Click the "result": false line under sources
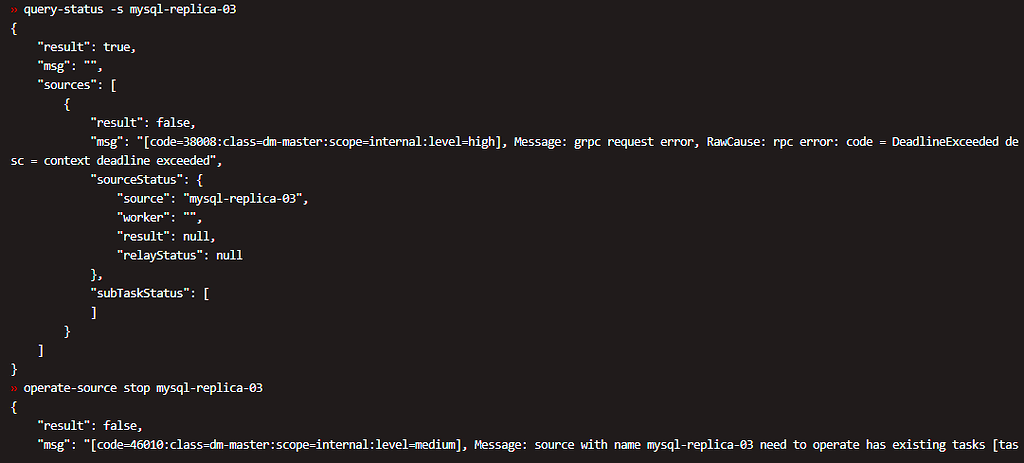Viewport: 1024px width, 463px height. click(x=138, y=123)
